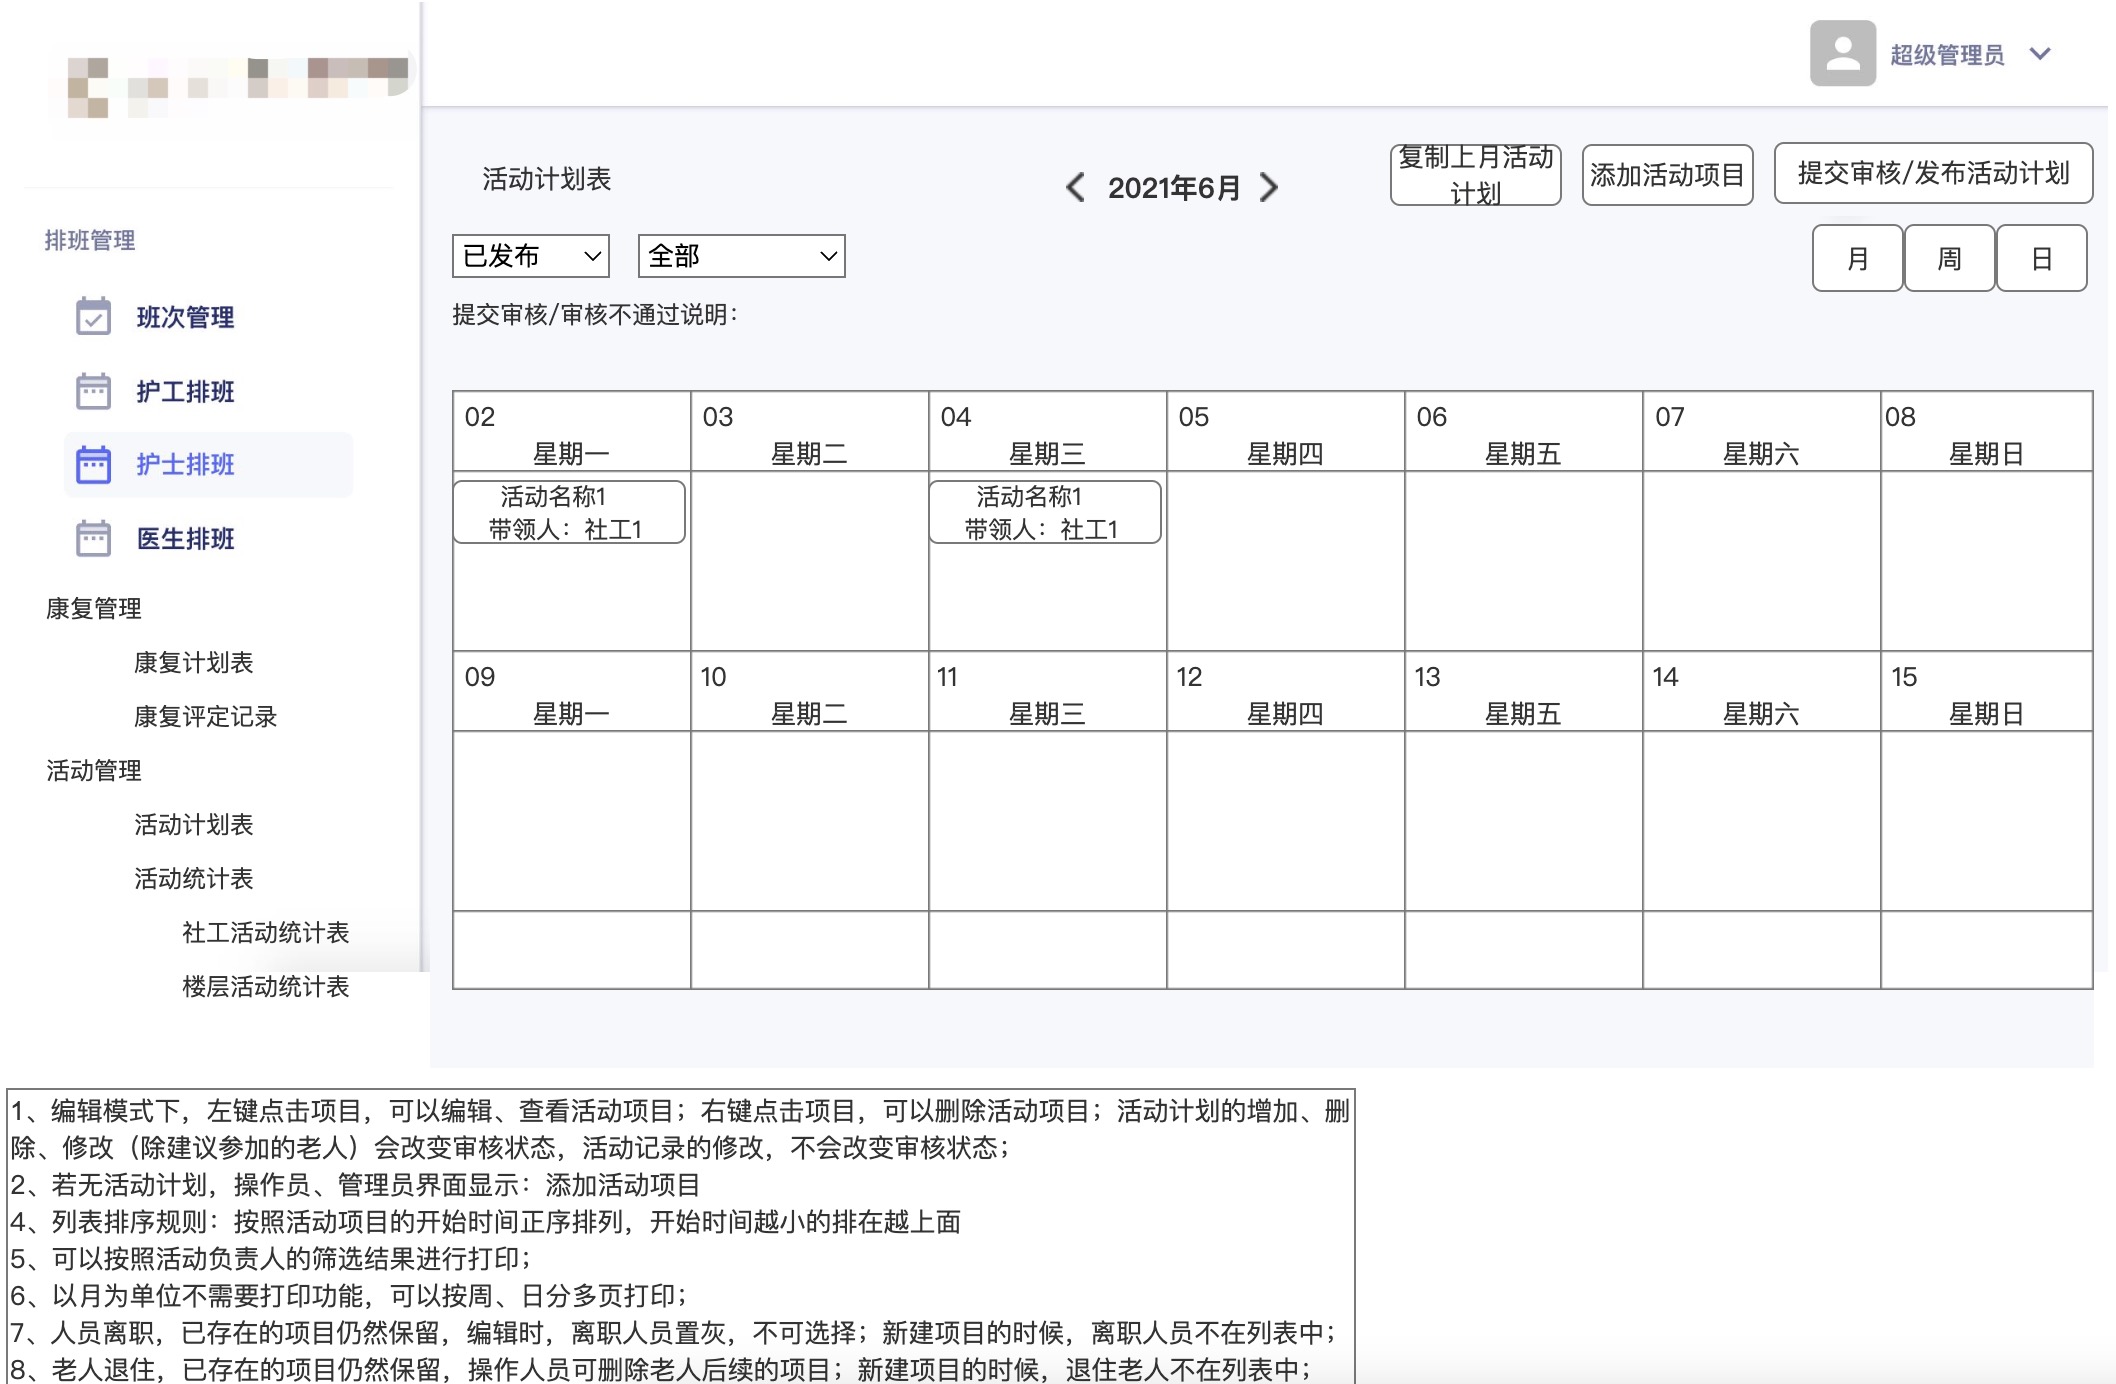Open 楼层活动统计表 in sidebar
This screenshot has height=1384, width=2116.
point(266,986)
